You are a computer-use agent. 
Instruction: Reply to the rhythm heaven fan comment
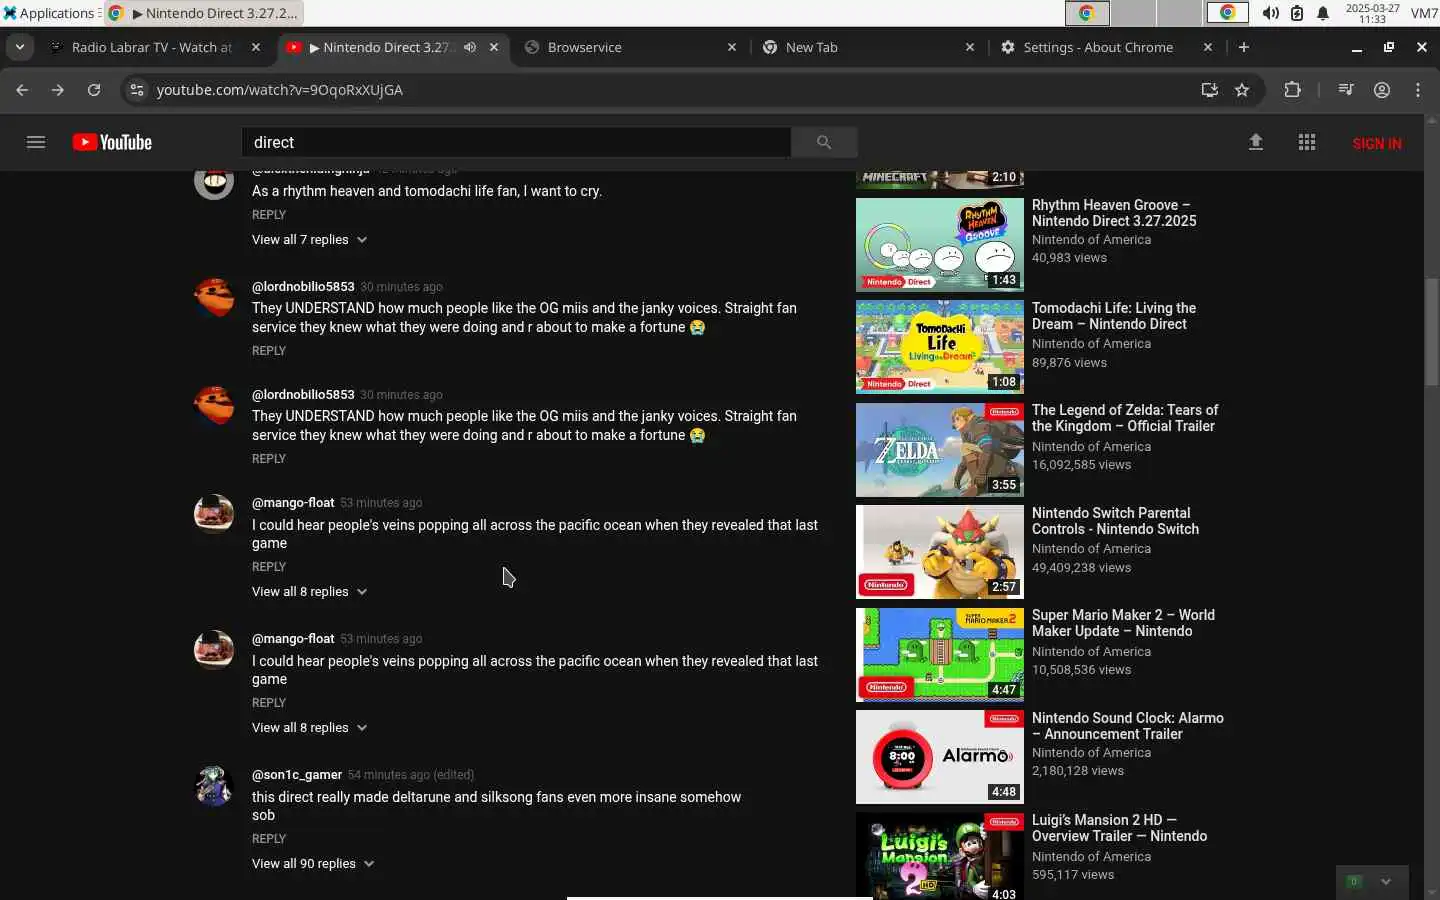coord(269,215)
